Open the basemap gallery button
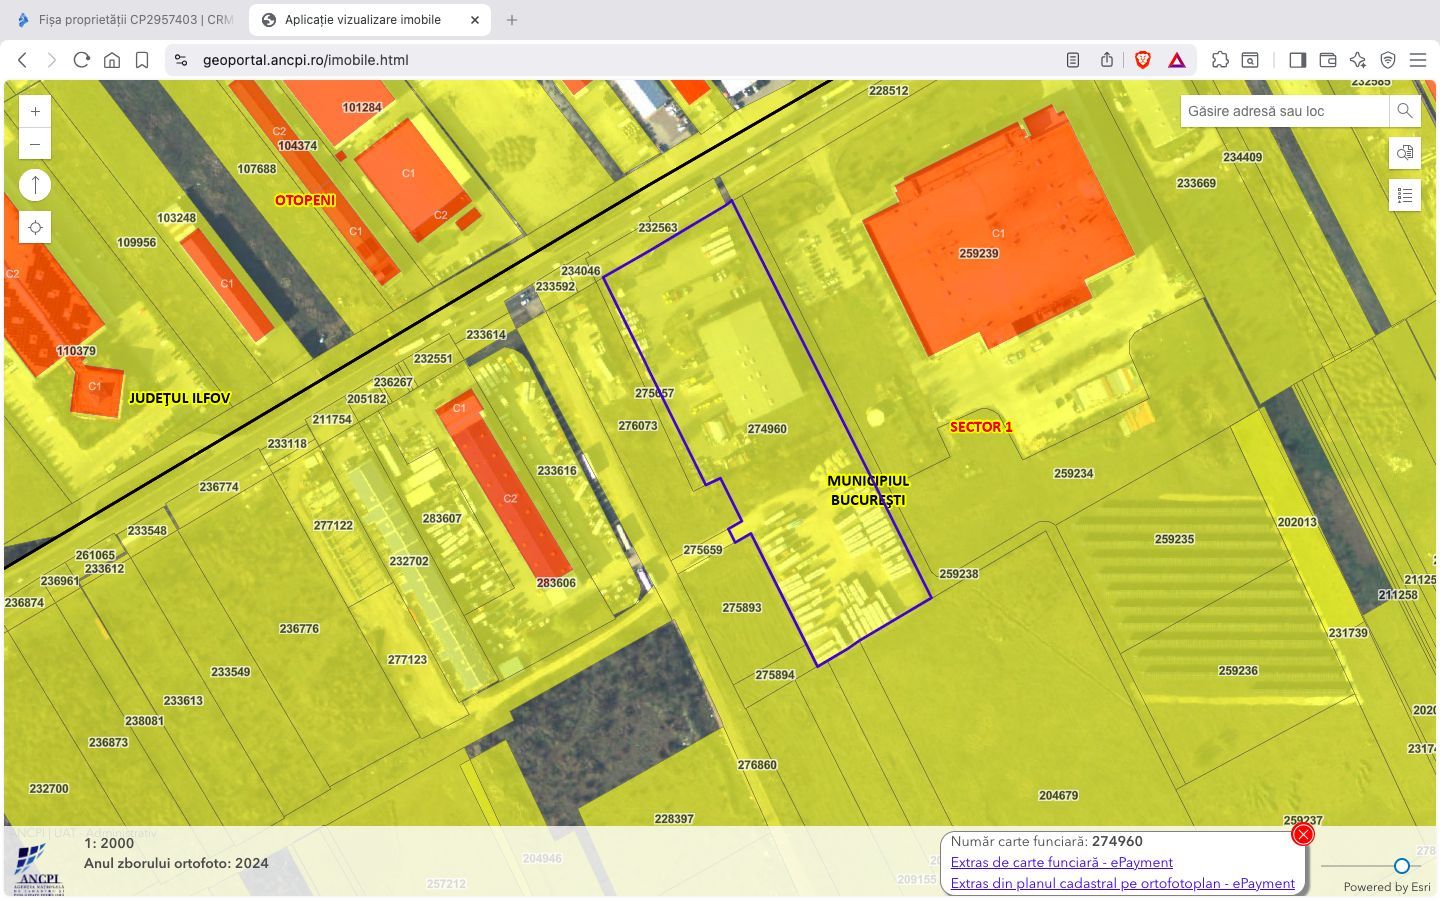The width and height of the screenshot is (1440, 900). [1404, 153]
